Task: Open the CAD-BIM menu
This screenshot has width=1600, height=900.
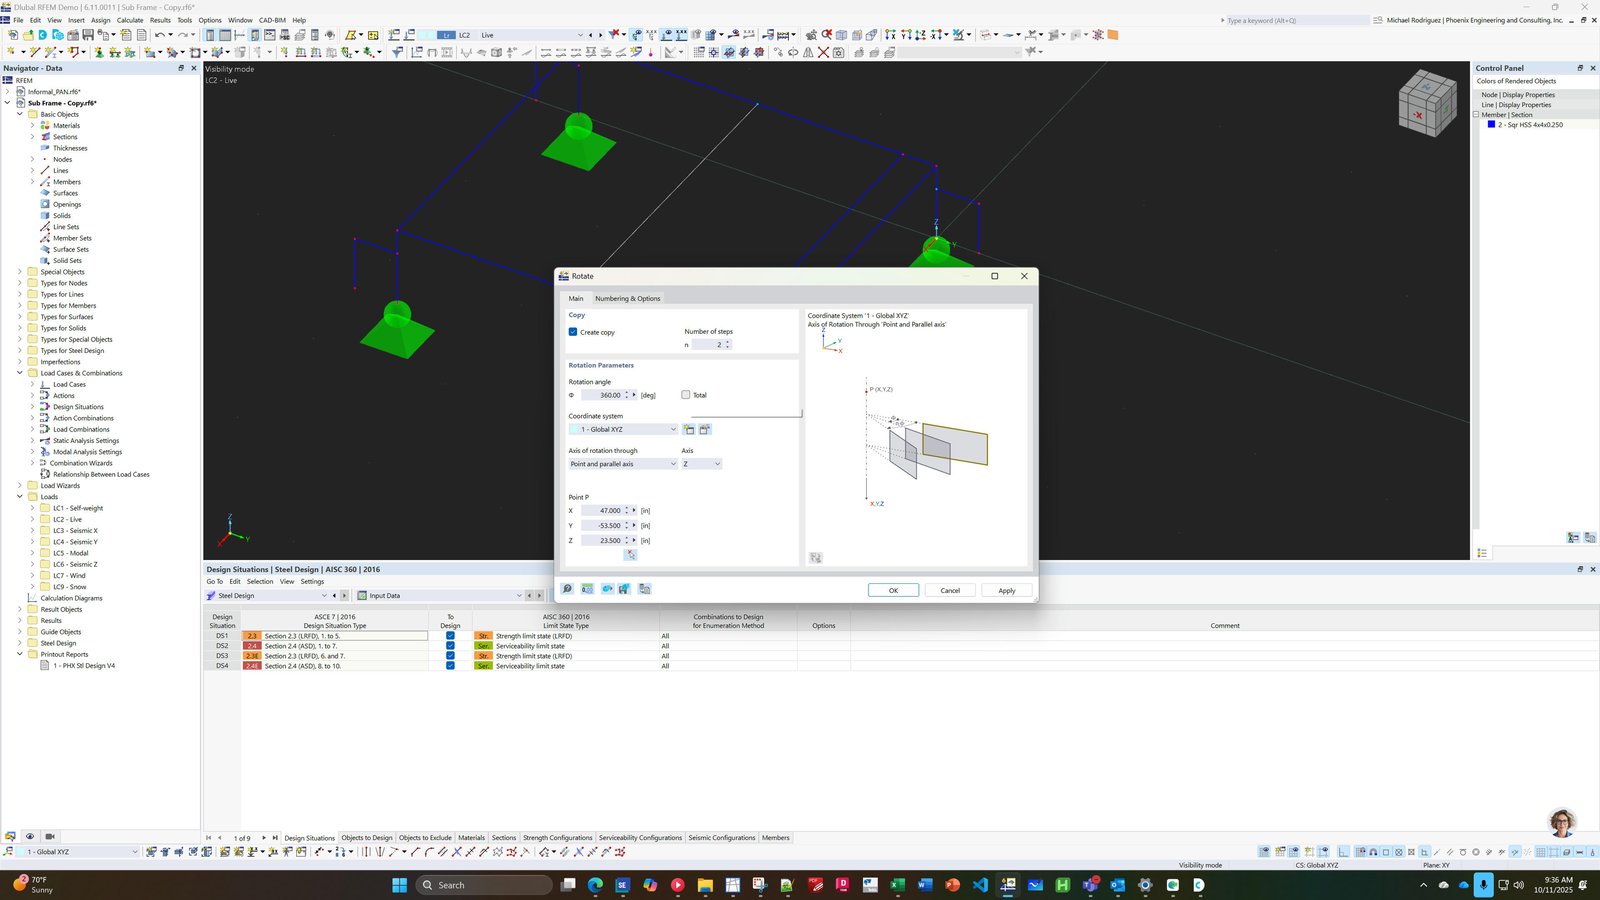Action: [273, 20]
